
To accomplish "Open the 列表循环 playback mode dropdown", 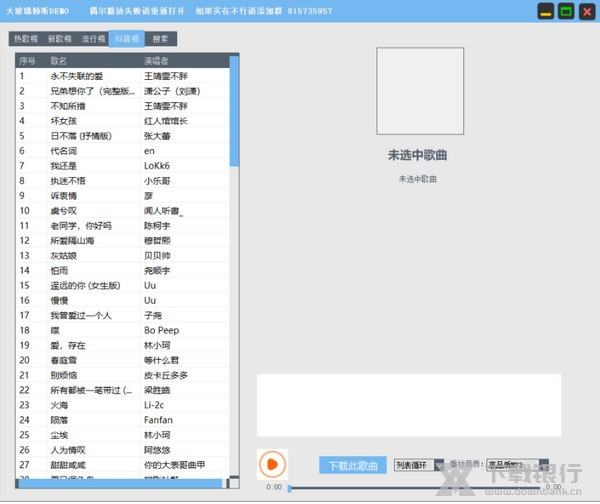I will pos(416,465).
